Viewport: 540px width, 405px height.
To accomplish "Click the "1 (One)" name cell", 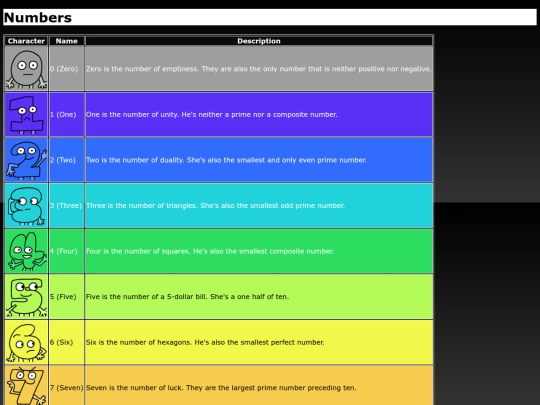I will [x=66, y=114].
